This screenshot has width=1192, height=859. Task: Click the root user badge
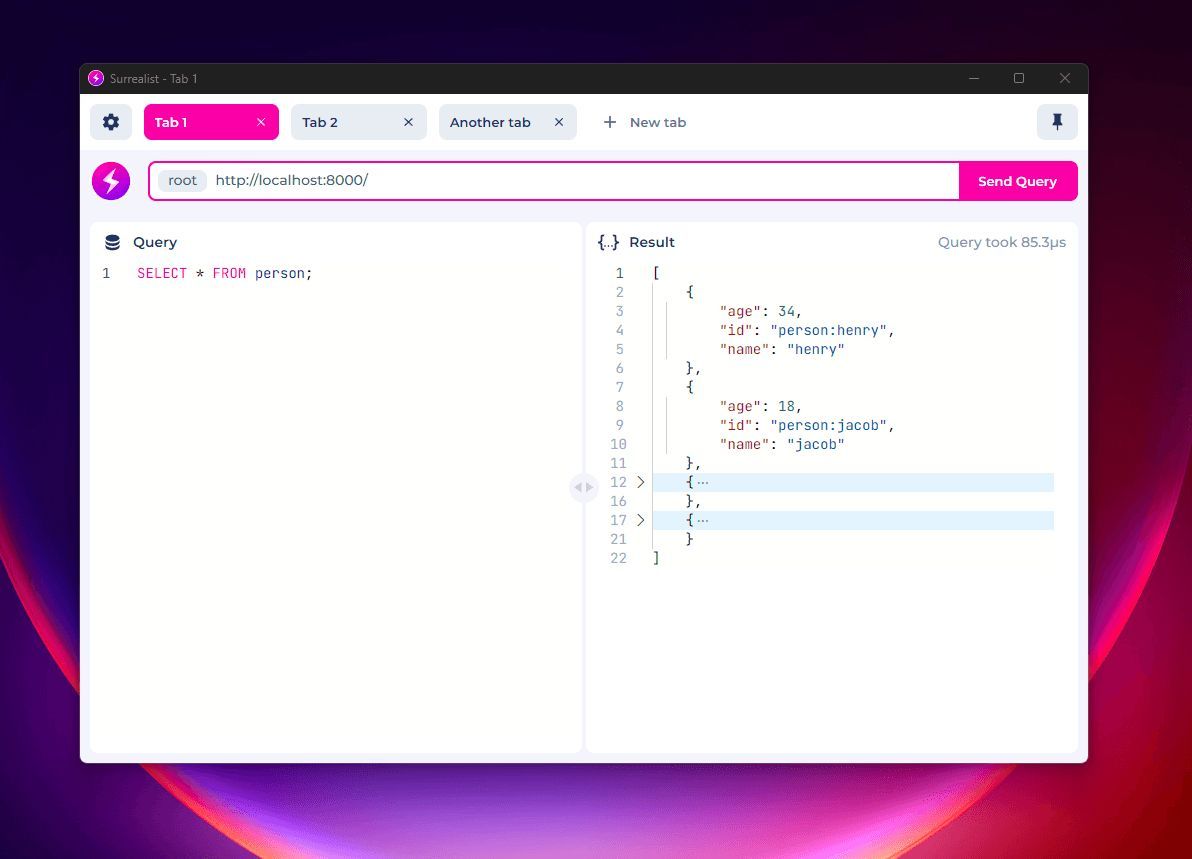pyautogui.click(x=182, y=181)
